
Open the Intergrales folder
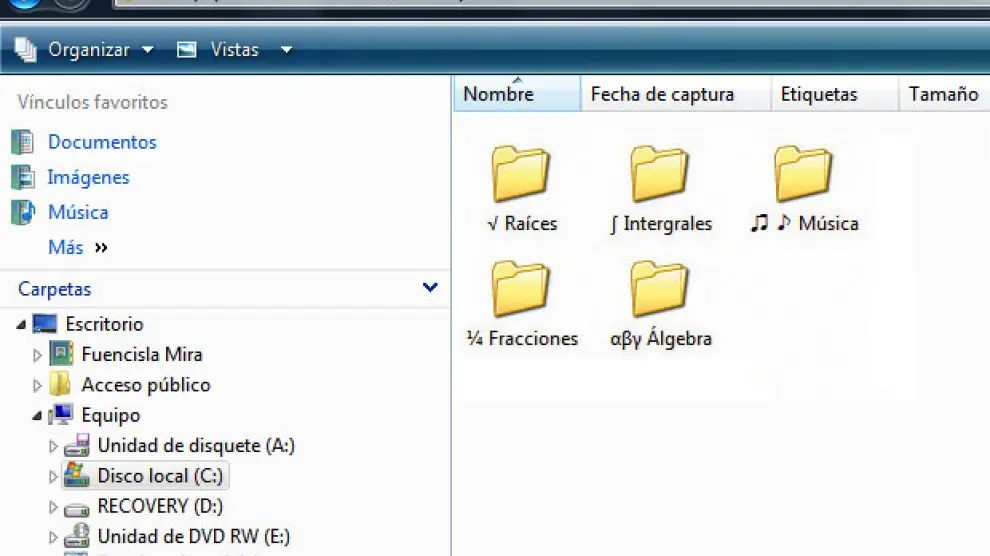659,176
